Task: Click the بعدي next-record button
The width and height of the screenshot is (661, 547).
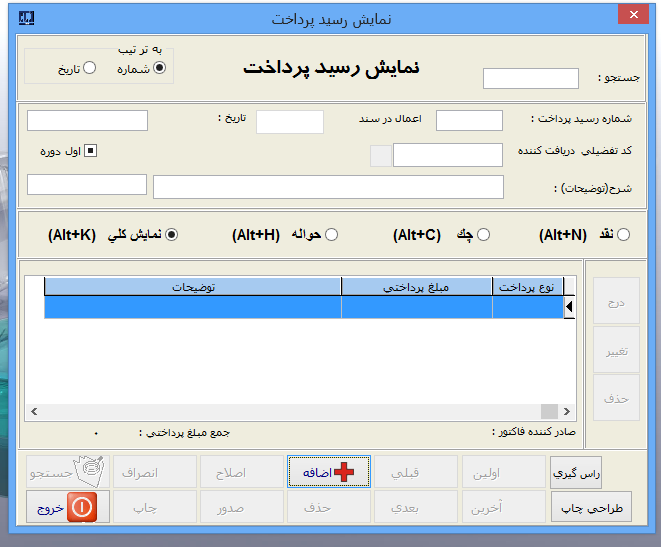Action: (416, 507)
